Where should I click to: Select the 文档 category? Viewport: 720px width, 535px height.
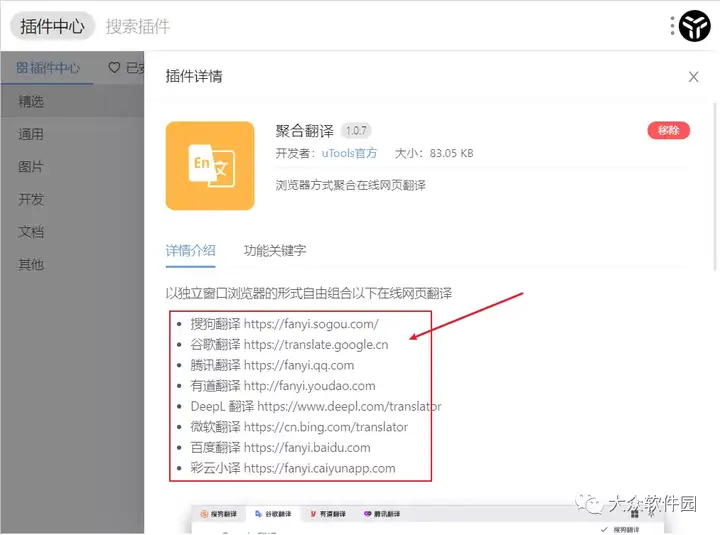[72, 232]
